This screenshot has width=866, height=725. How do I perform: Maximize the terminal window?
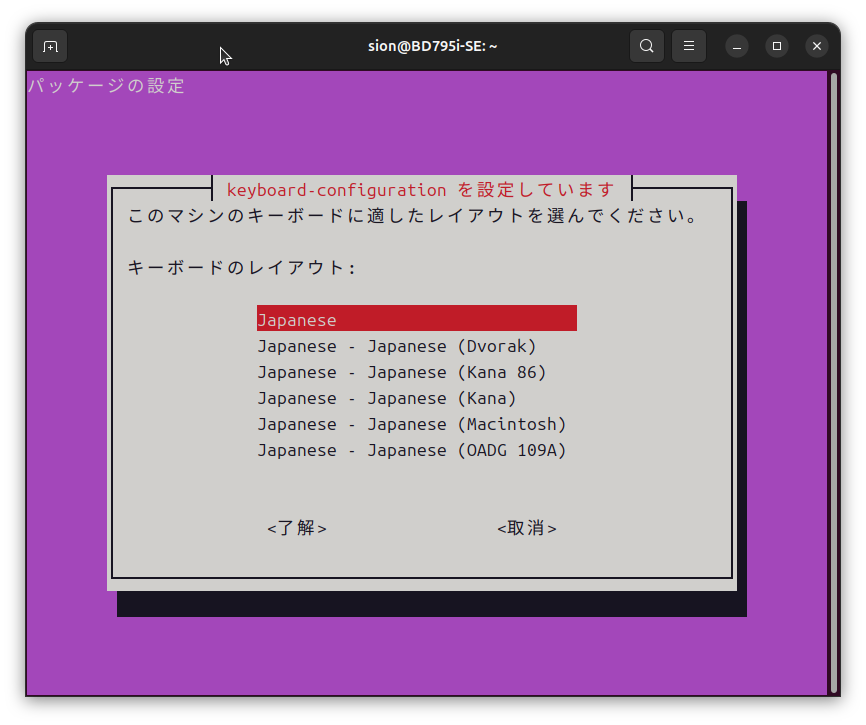point(777,46)
